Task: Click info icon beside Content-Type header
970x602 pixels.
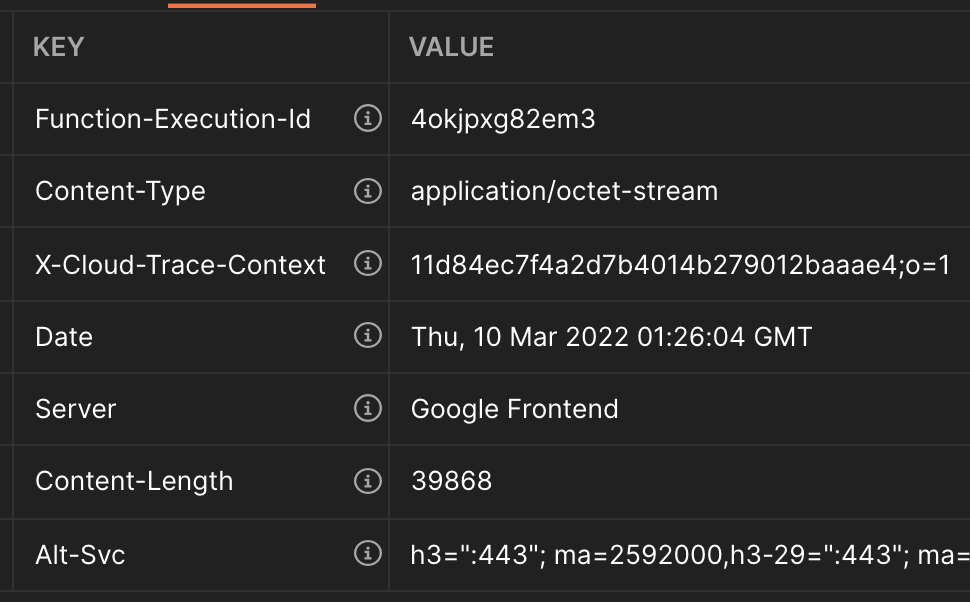Action: coord(367,191)
